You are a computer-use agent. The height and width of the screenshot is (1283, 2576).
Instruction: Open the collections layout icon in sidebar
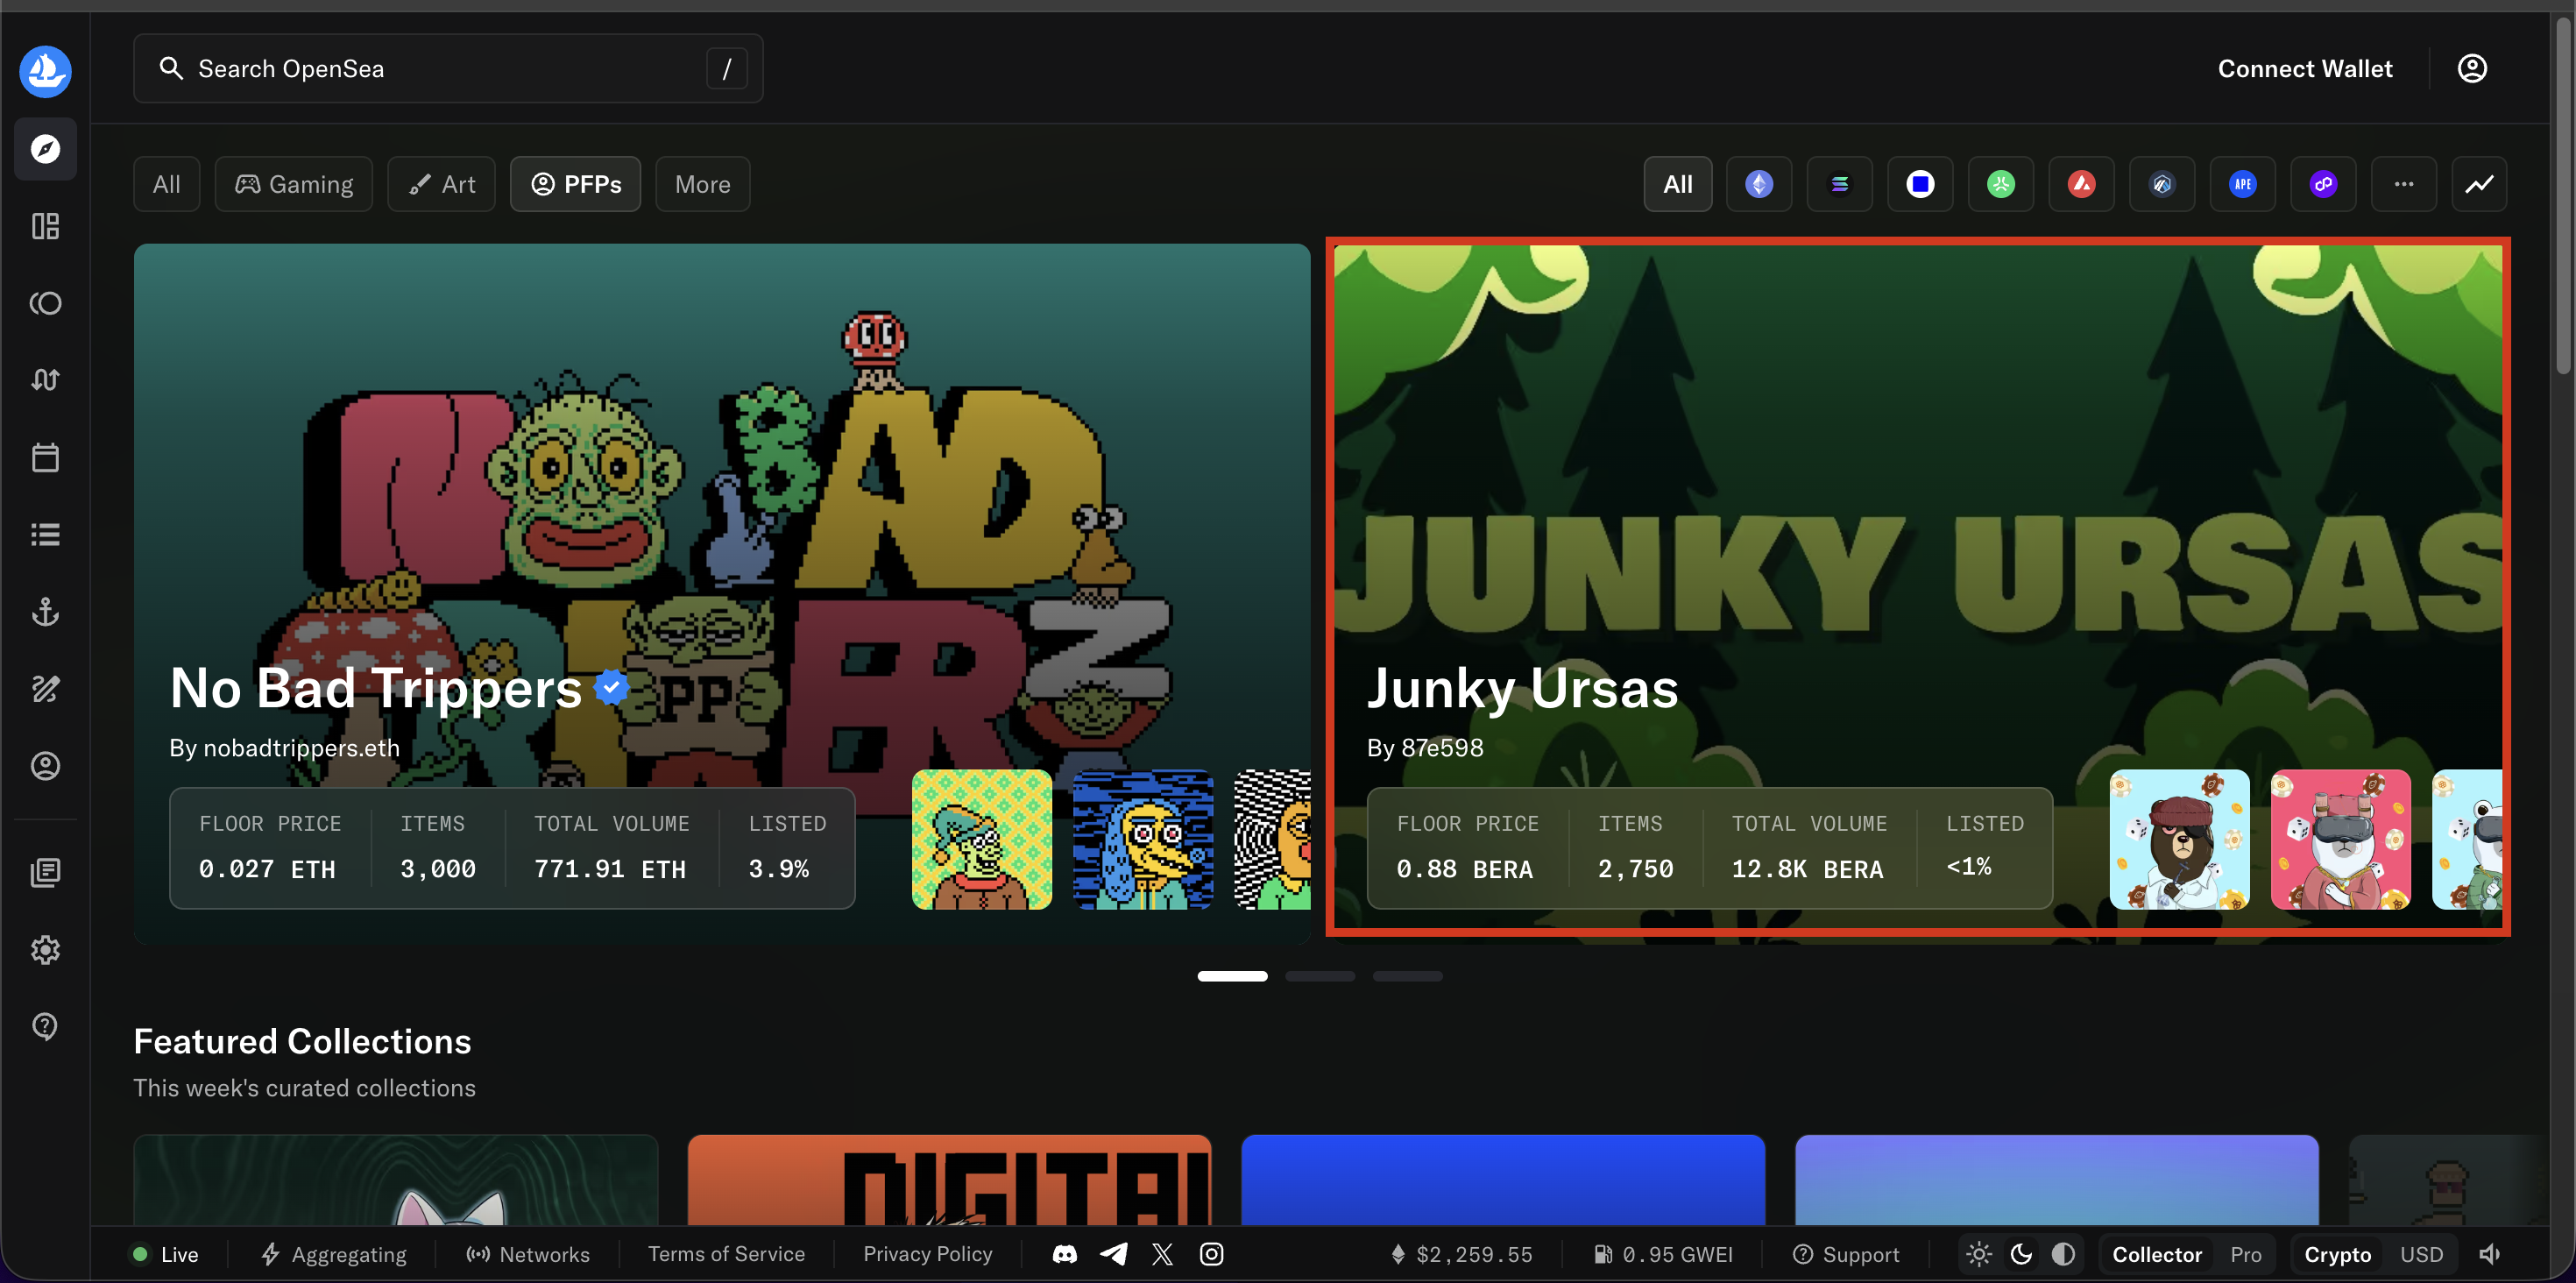click(x=45, y=226)
